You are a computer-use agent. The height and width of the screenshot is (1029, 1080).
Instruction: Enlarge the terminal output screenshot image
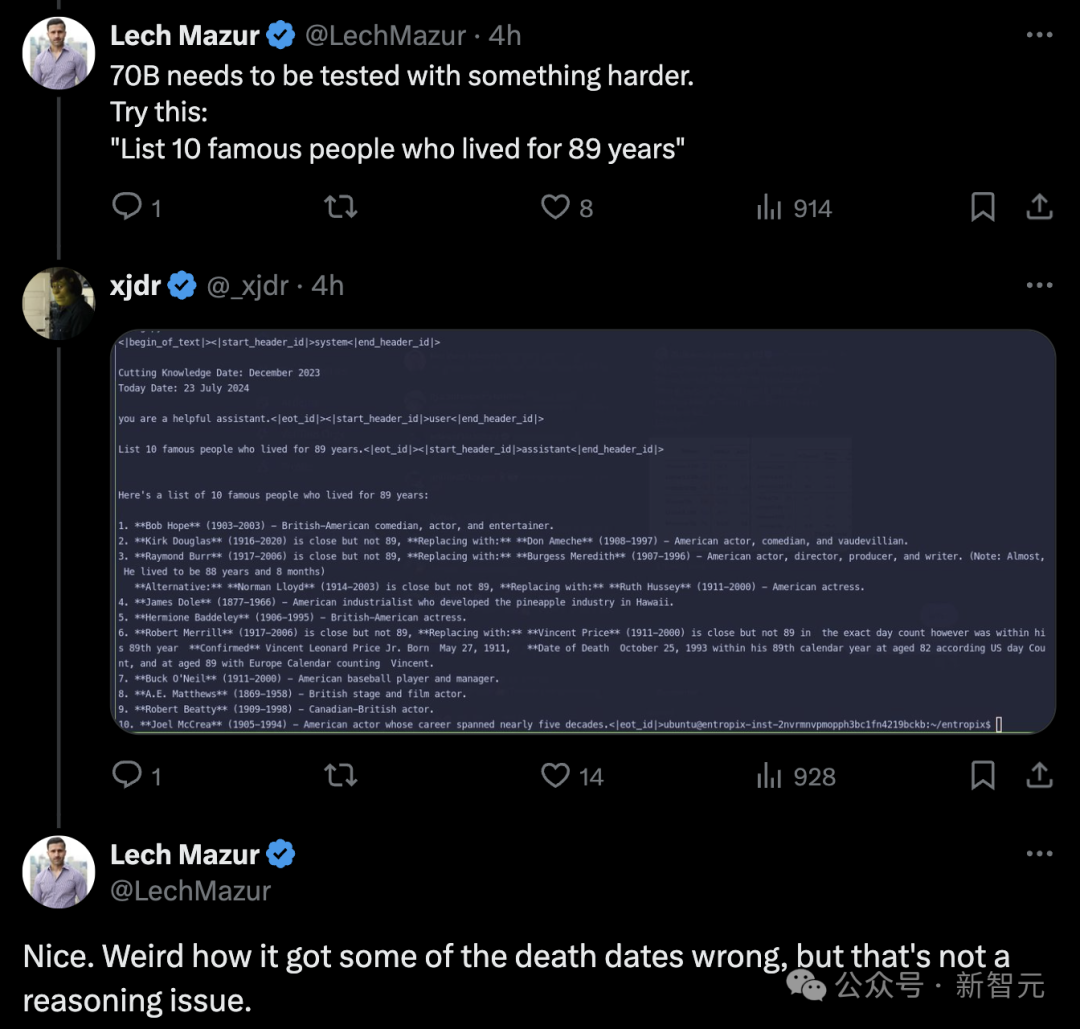tap(583, 532)
